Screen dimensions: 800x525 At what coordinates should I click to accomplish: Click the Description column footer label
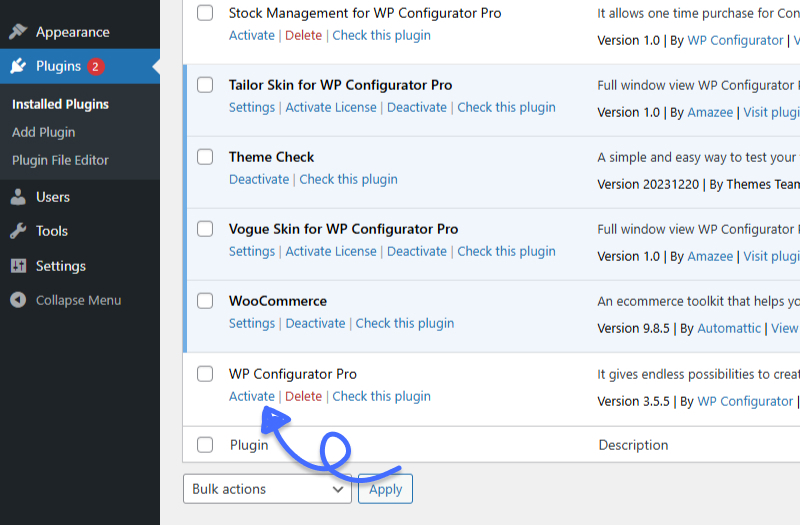633,445
